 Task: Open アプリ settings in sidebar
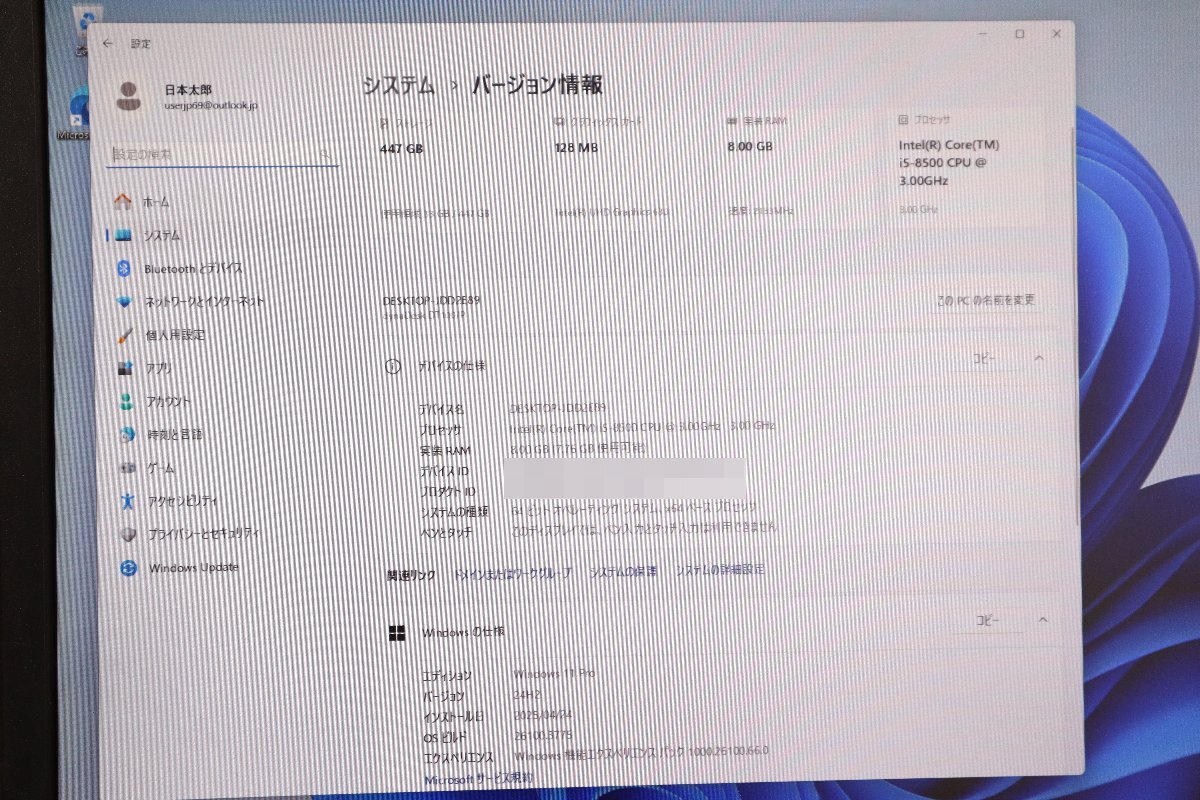145,368
